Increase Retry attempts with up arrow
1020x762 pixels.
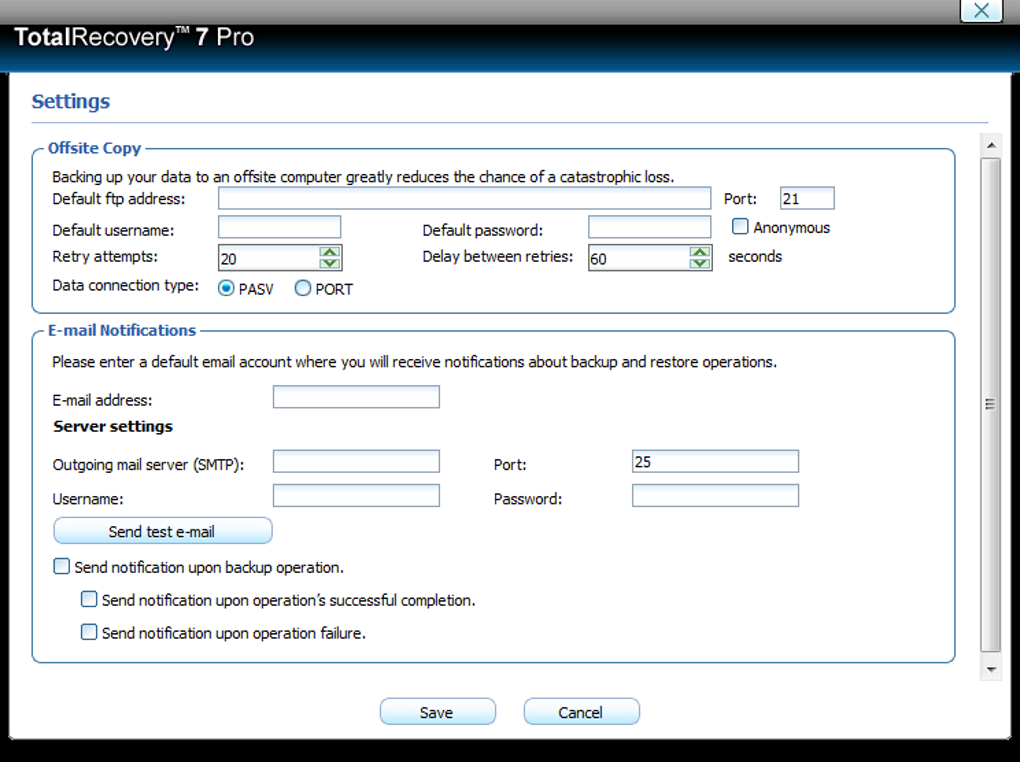[330, 252]
